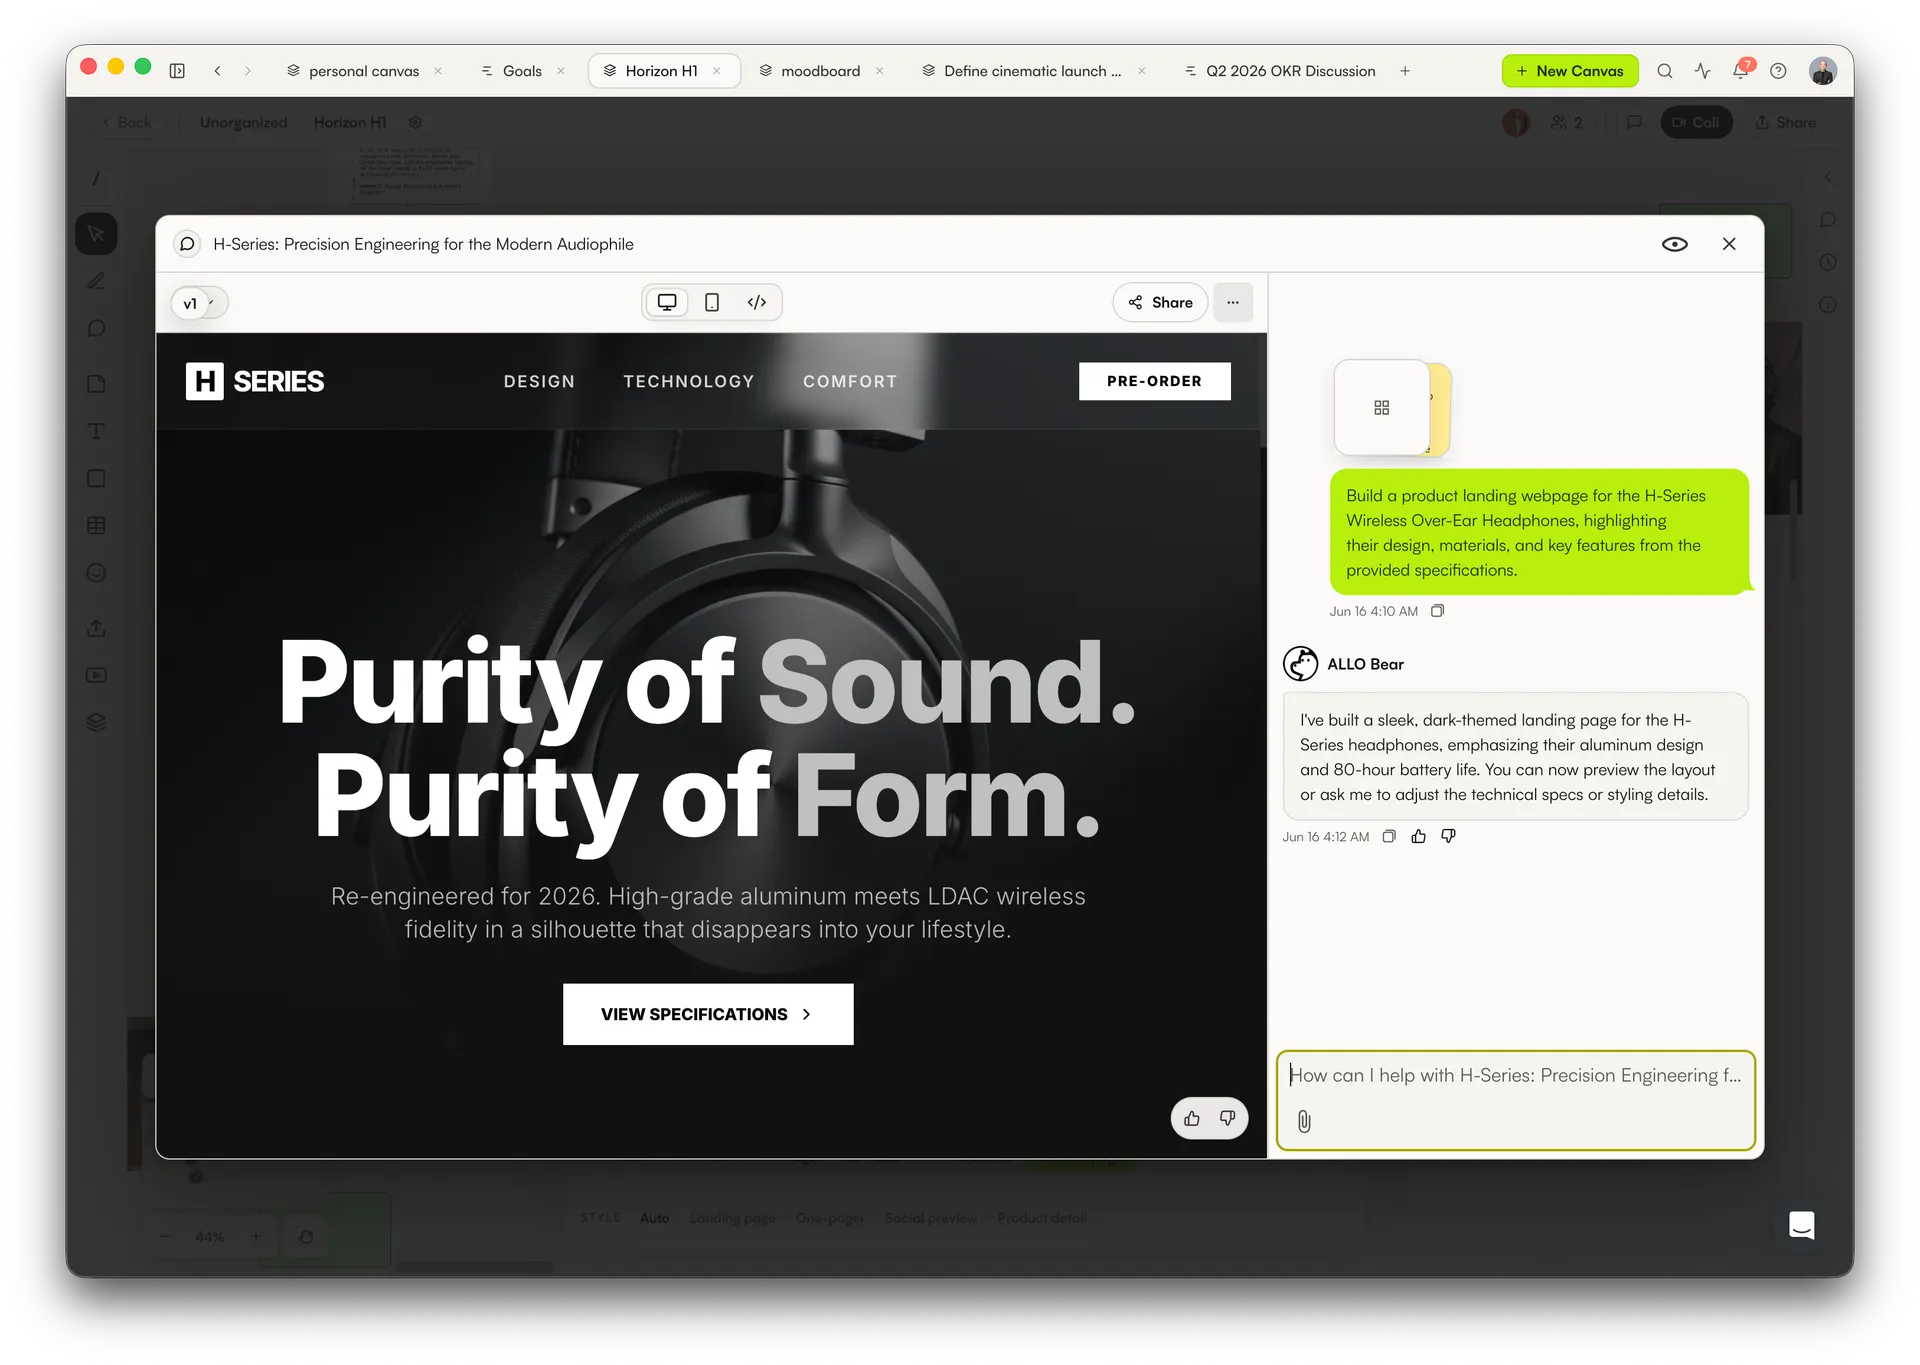Copy the user message from 4:10 AM
Viewport: 1920px width, 1365px height.
(x=1437, y=611)
